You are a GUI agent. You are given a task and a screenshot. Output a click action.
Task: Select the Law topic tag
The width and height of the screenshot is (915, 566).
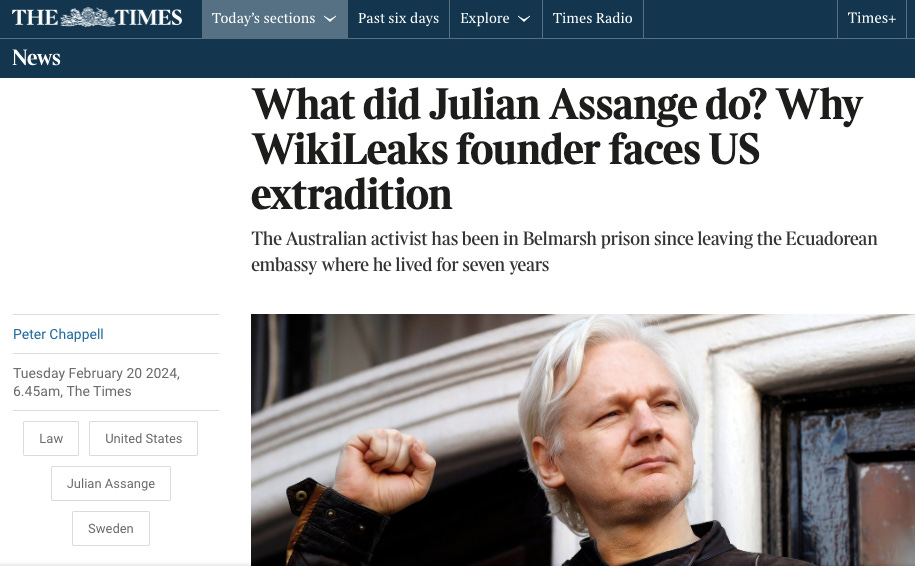51,438
